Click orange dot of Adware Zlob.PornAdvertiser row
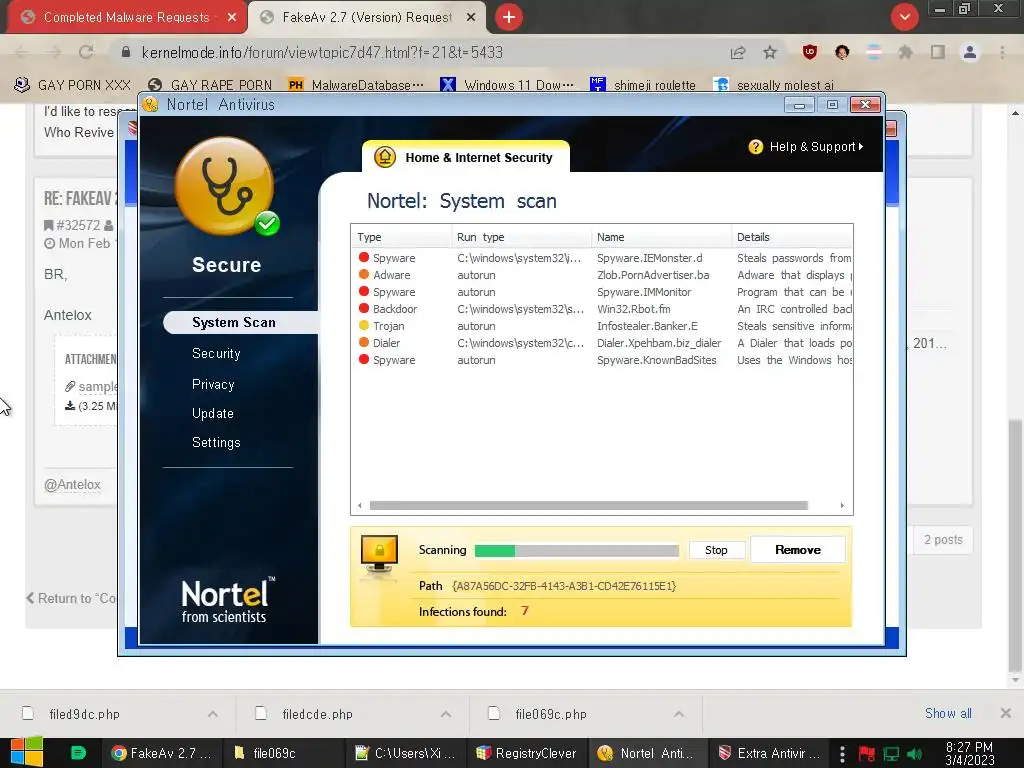 click(364, 274)
